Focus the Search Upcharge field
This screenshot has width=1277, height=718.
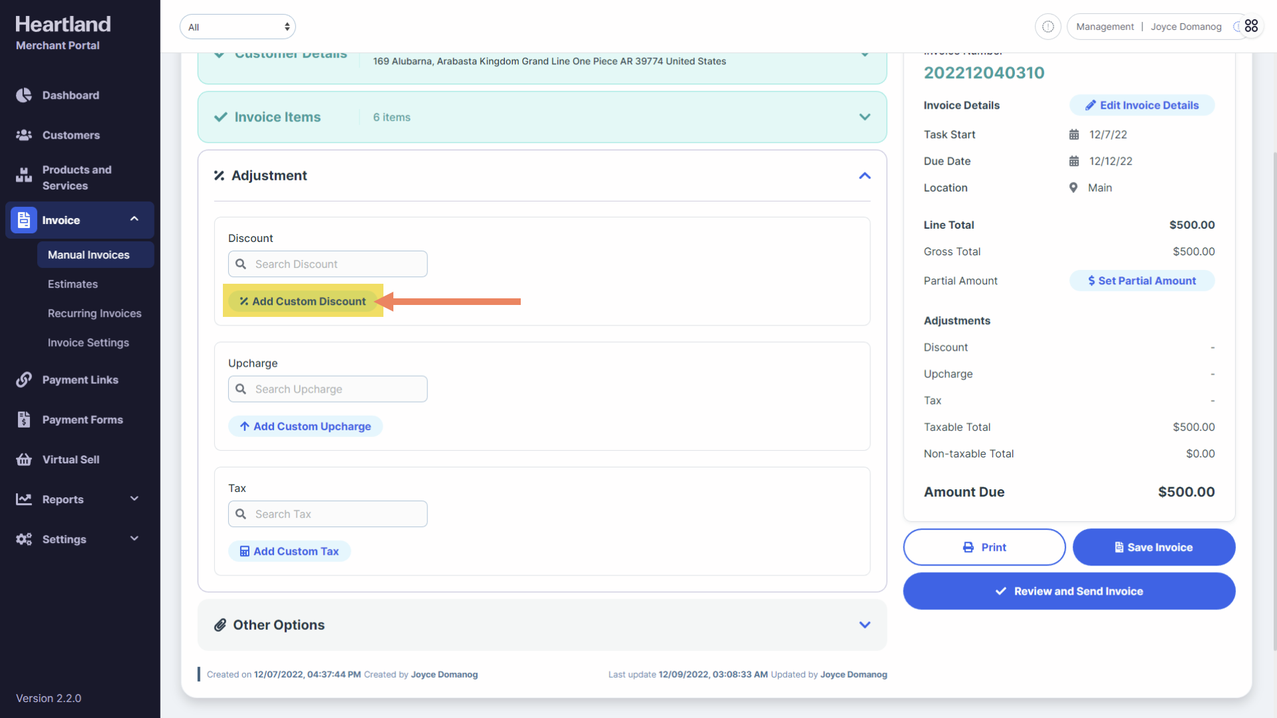(327, 389)
